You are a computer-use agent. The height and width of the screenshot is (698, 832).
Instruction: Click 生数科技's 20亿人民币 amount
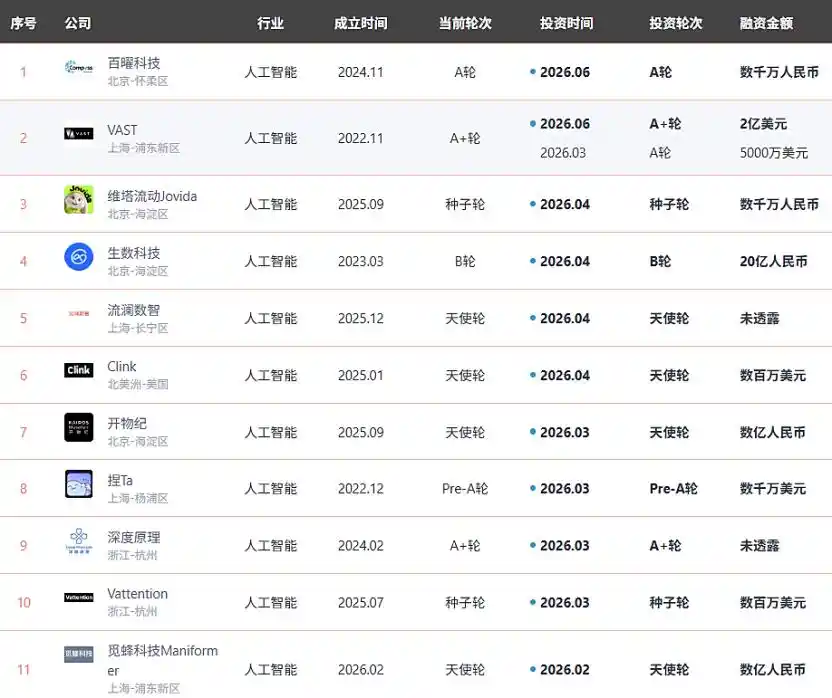[774, 261]
